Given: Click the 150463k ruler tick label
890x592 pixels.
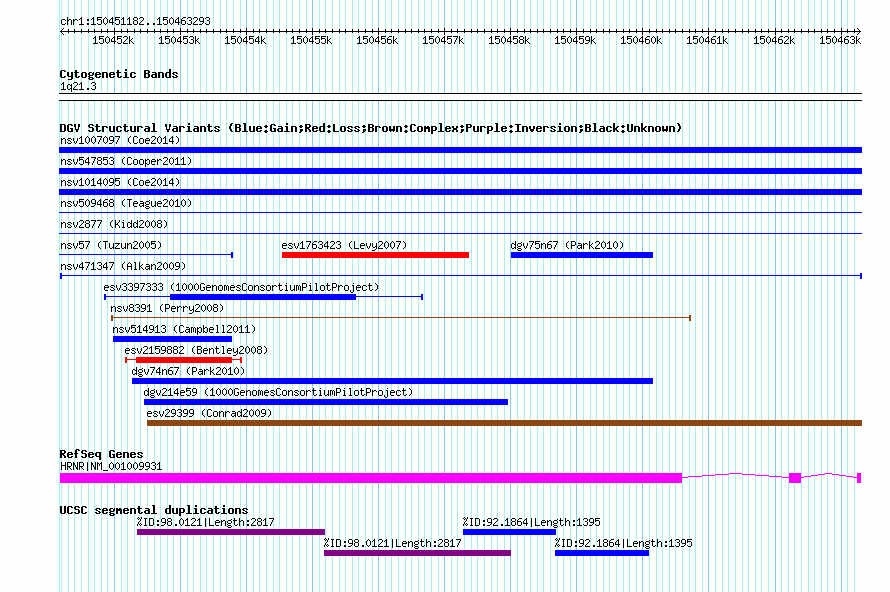Looking at the screenshot, I should point(840,40).
